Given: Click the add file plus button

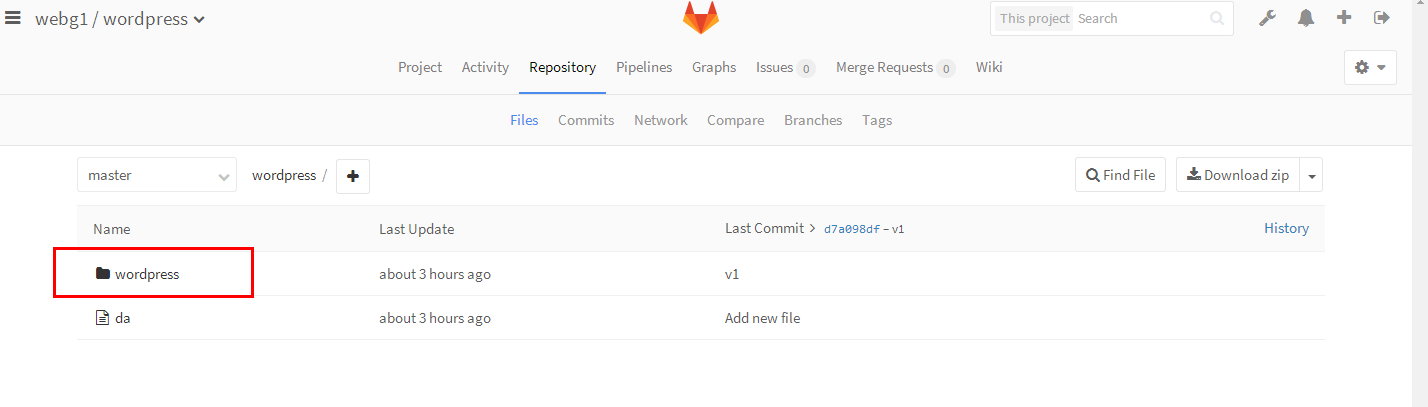Looking at the screenshot, I should (x=352, y=176).
